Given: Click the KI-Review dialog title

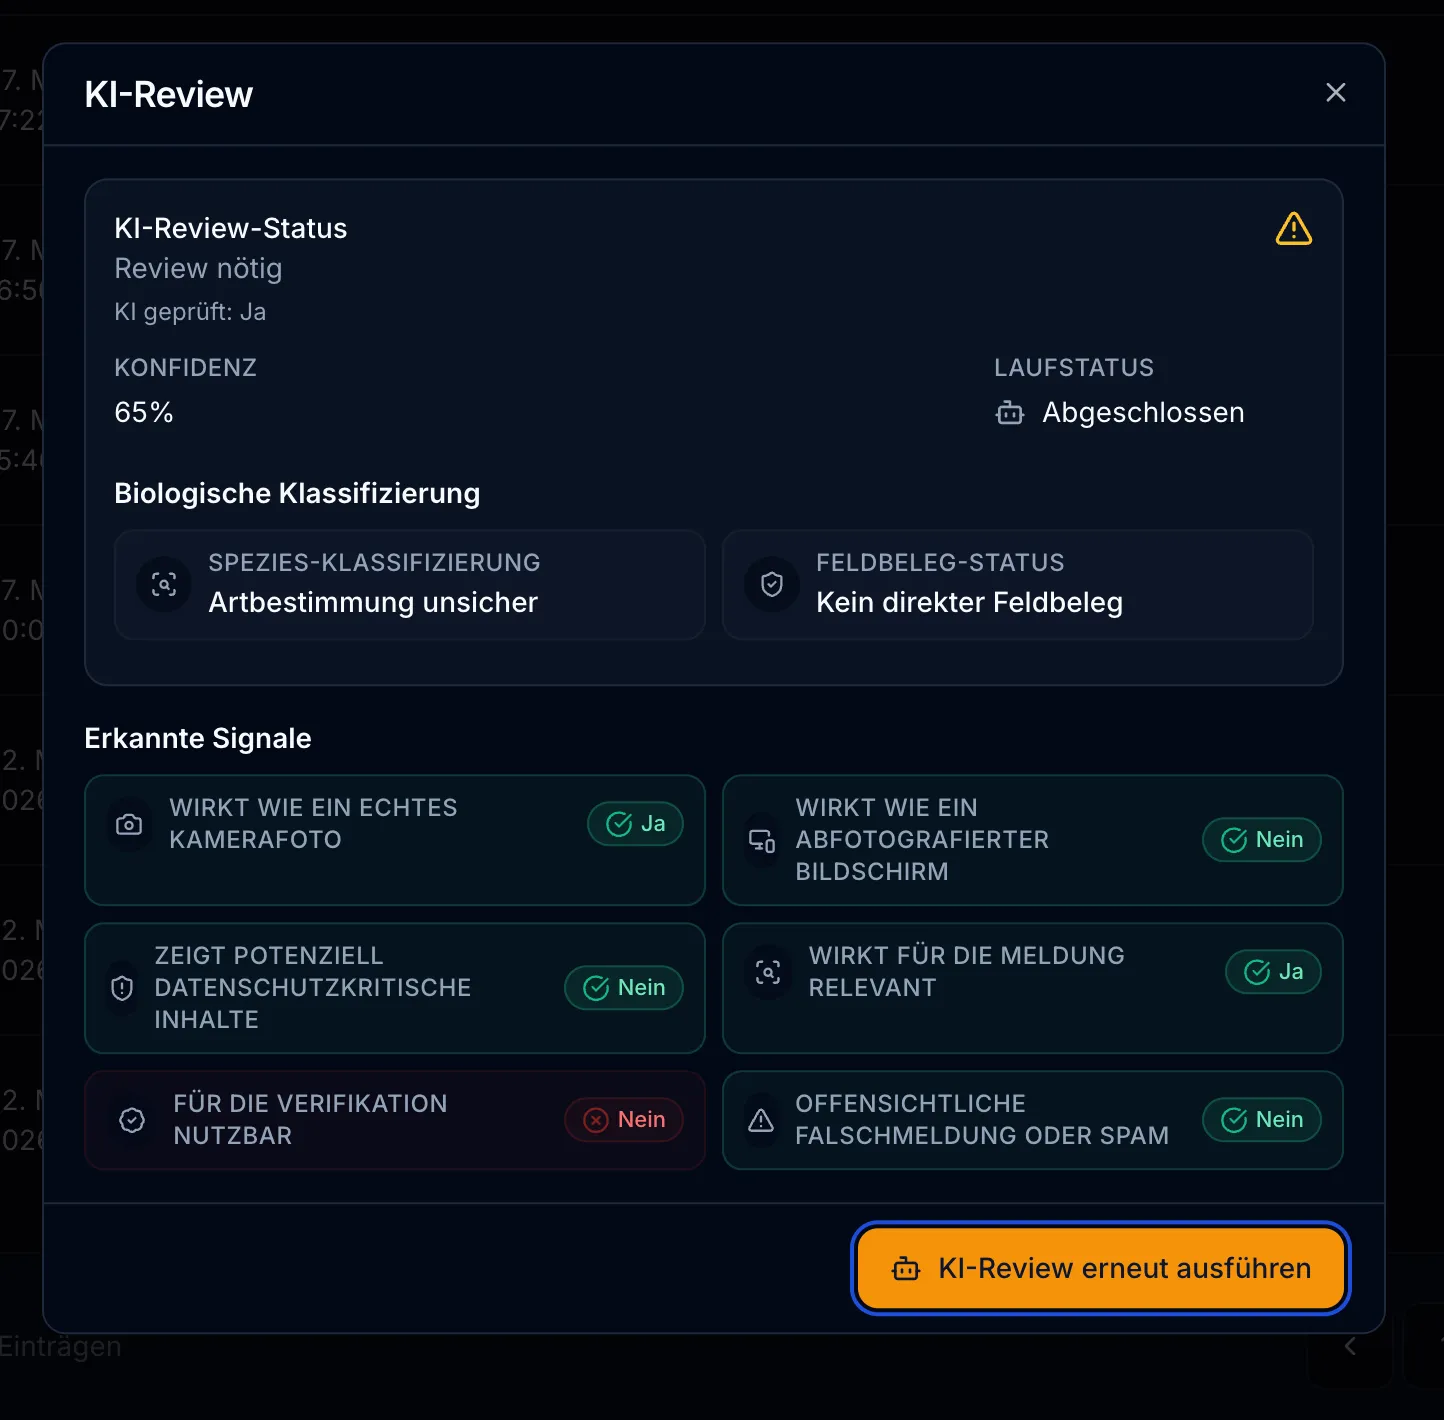Looking at the screenshot, I should 168,95.
